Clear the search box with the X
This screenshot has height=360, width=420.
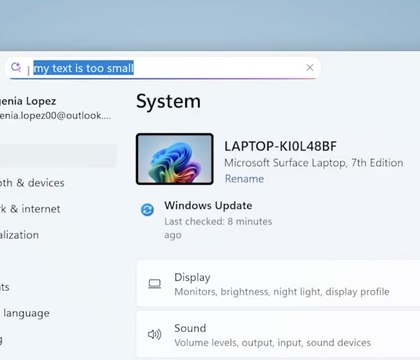[x=310, y=68]
